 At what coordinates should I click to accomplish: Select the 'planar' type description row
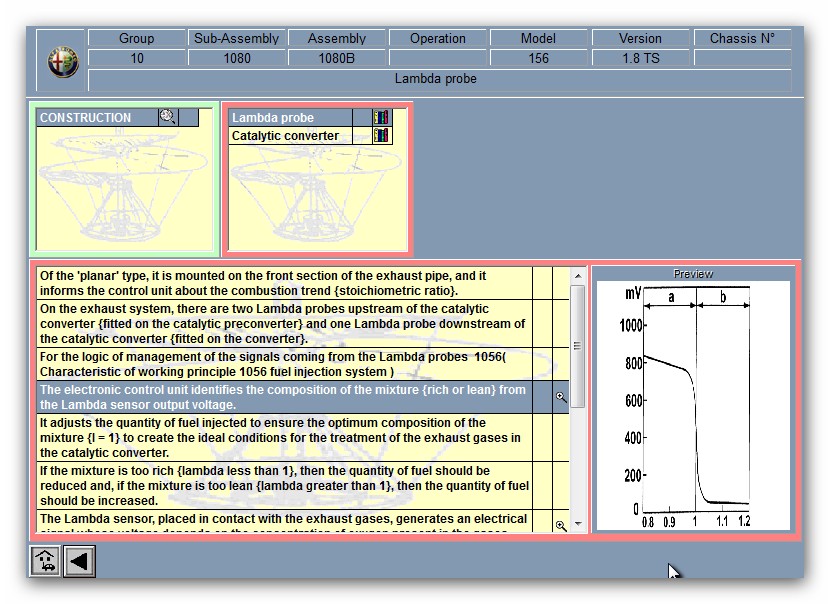[x=283, y=283]
